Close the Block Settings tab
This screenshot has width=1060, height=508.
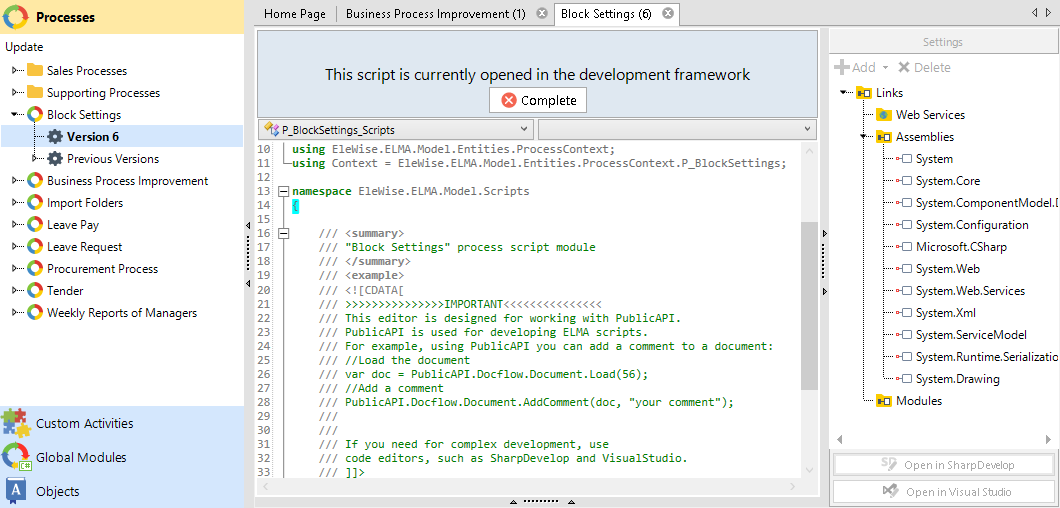pyautogui.click(x=668, y=14)
